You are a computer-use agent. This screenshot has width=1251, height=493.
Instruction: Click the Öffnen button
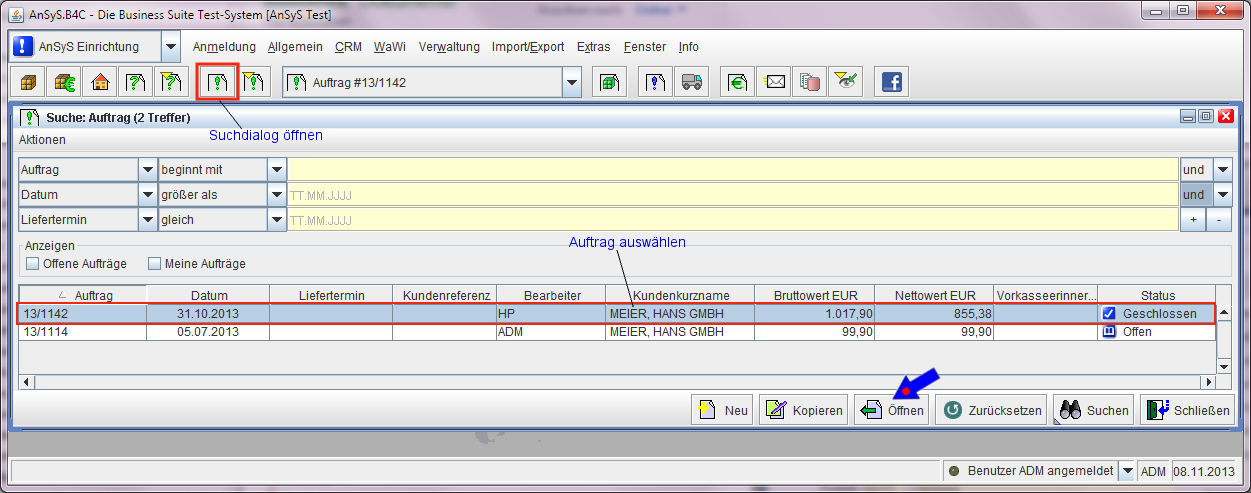(x=892, y=411)
